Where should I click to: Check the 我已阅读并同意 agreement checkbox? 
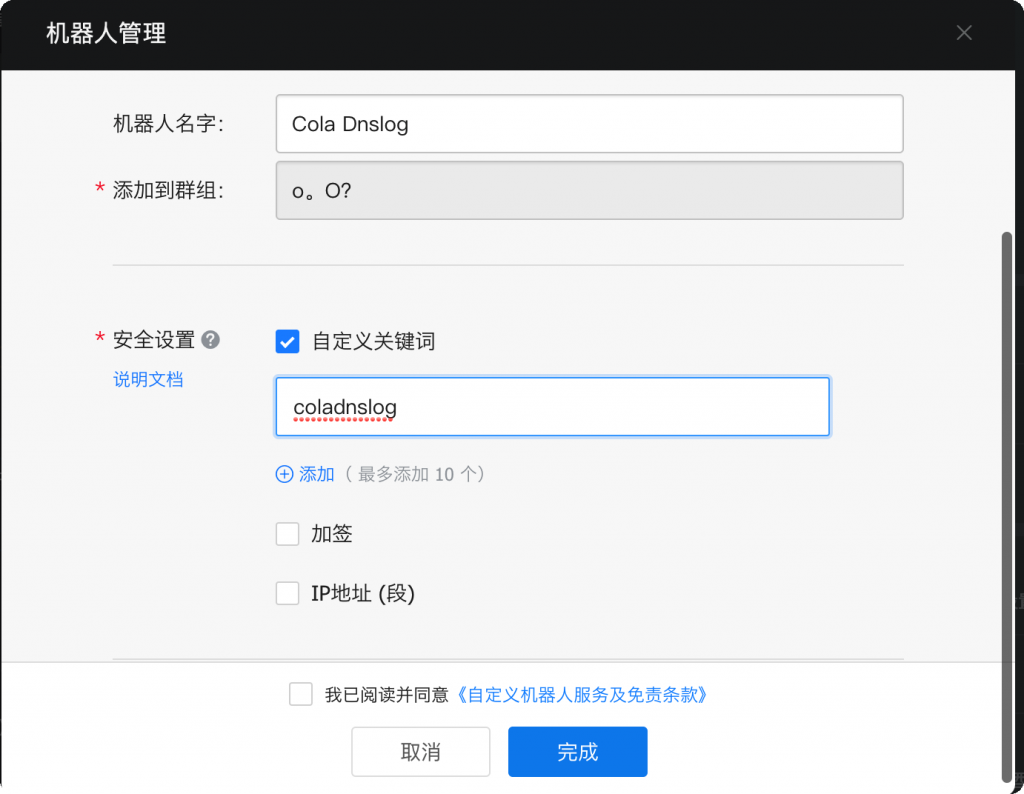pos(301,693)
